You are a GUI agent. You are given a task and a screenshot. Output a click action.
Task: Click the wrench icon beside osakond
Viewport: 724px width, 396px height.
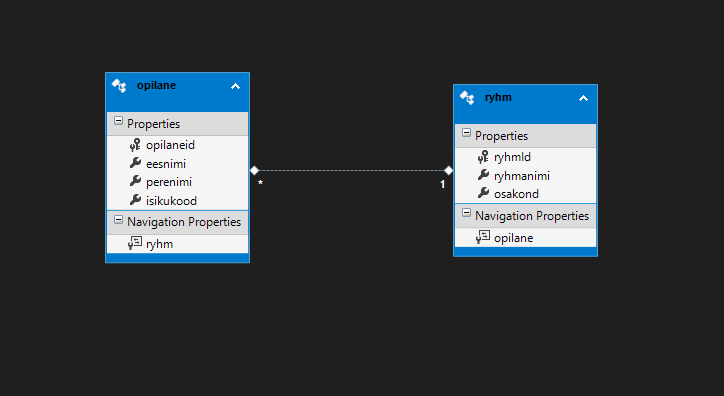(483, 193)
